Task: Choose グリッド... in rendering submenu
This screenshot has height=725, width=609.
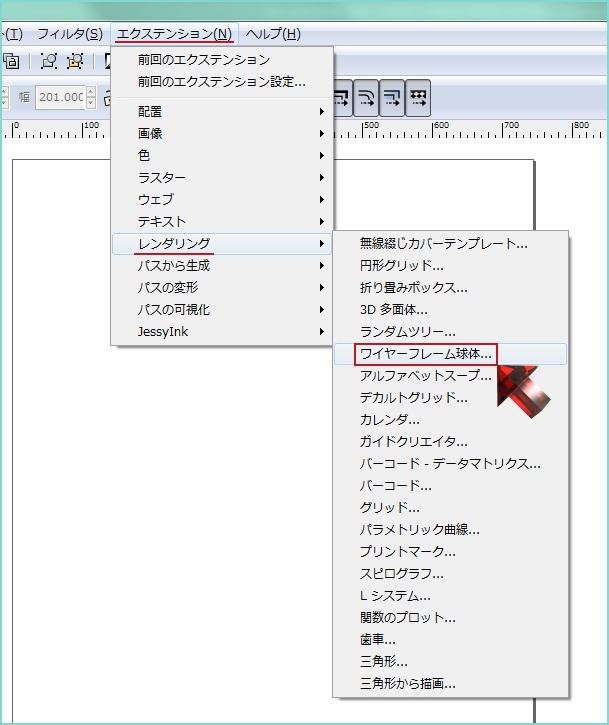Action: 450,508
